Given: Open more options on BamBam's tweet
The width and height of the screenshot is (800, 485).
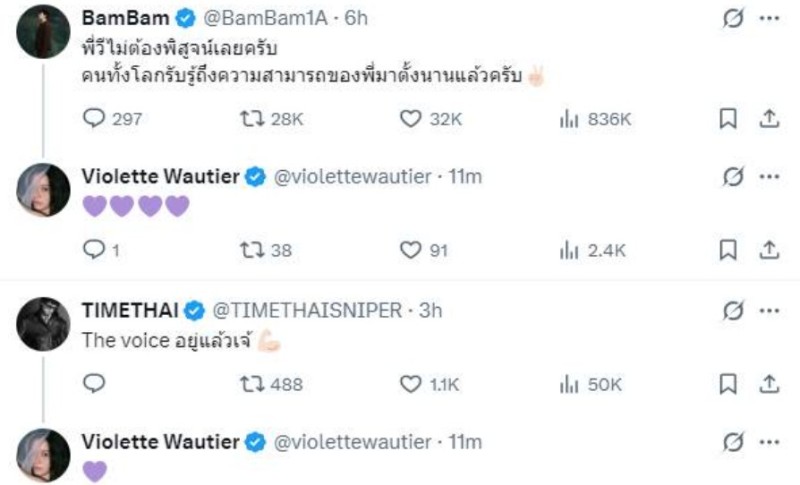Looking at the screenshot, I should (x=769, y=19).
